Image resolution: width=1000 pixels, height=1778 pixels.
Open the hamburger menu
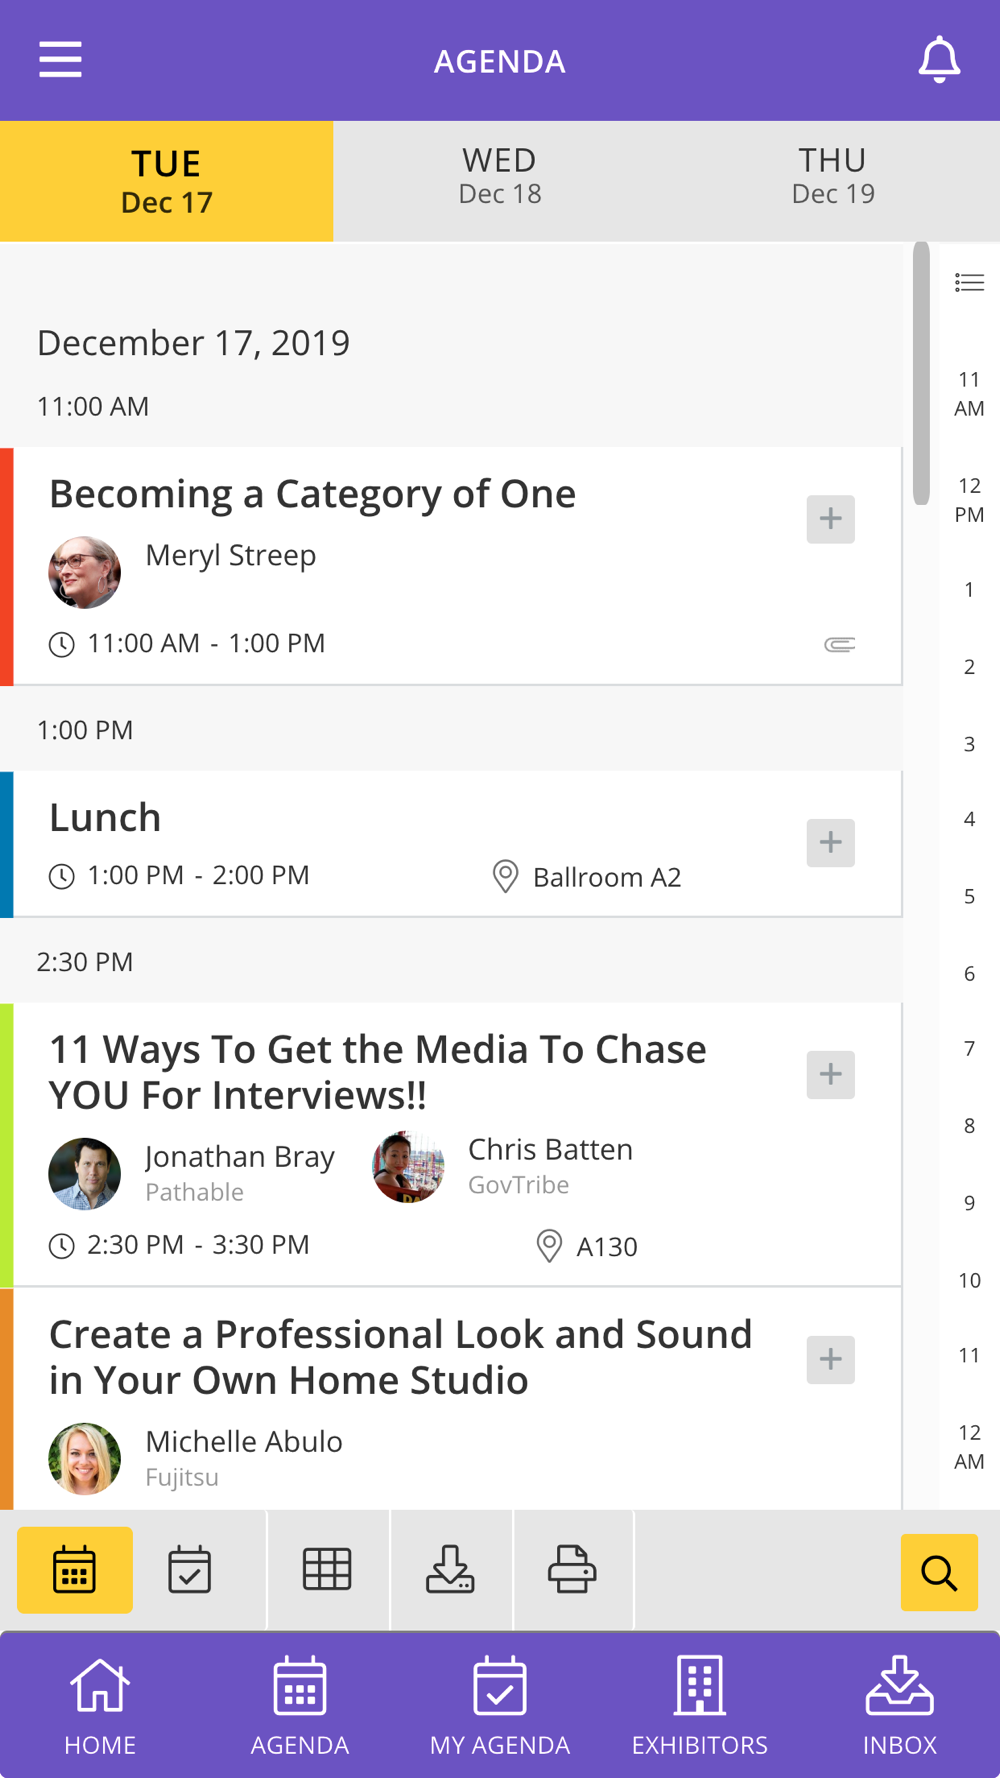[x=60, y=60]
